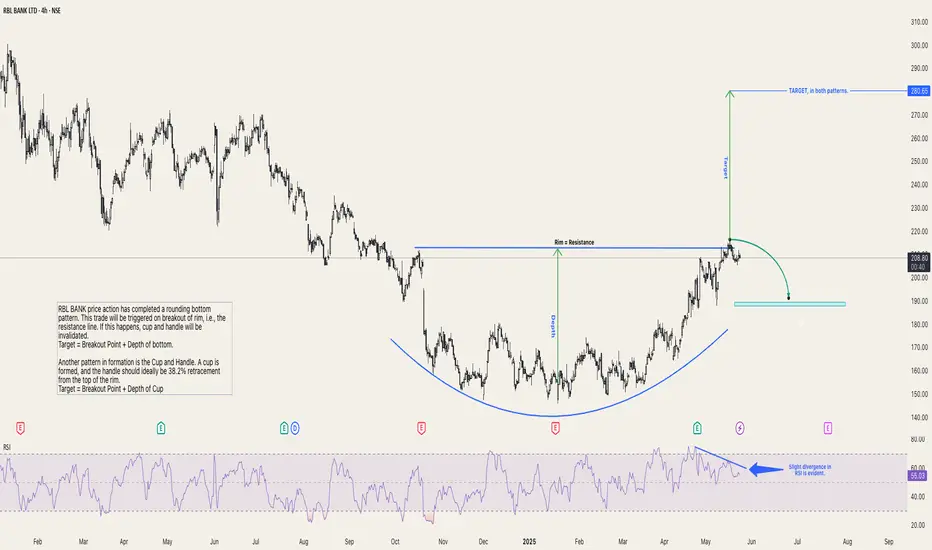Open red earnings marker above October axis label
Screen dimensions: 932x550
click(421, 428)
